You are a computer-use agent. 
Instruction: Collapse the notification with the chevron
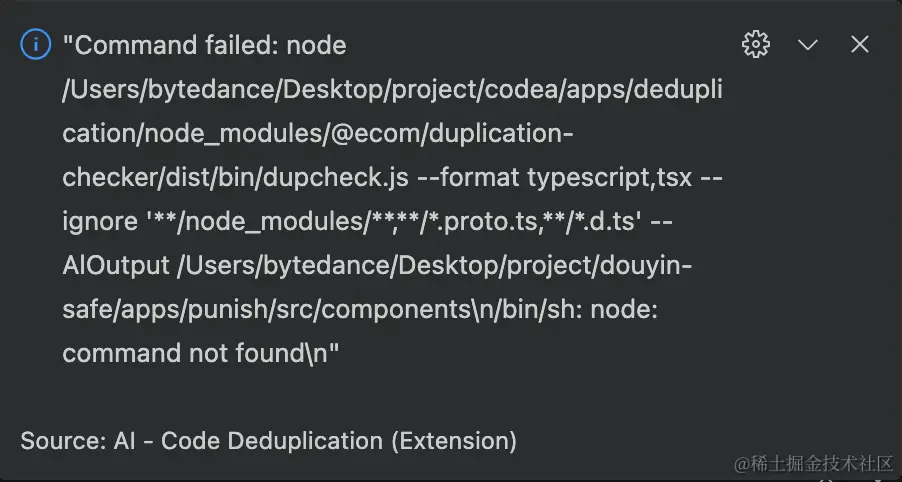pos(808,44)
